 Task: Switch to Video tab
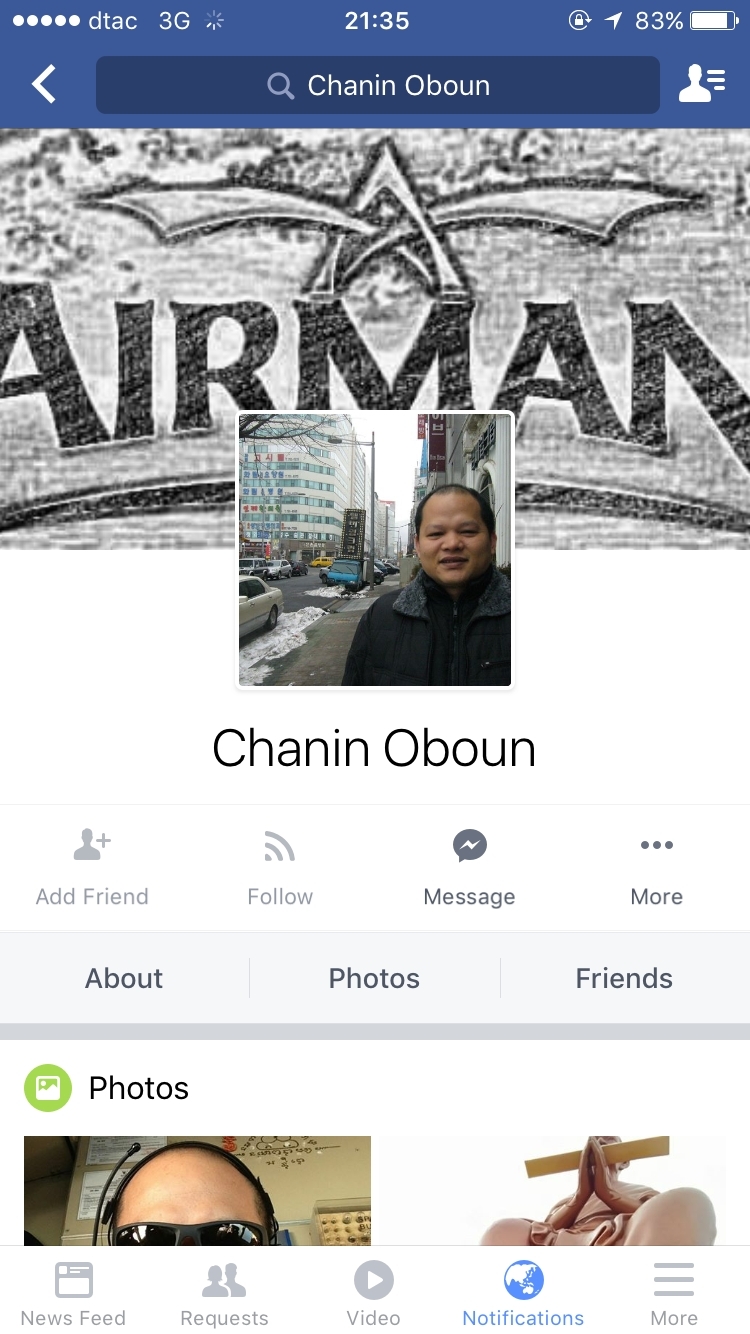(x=374, y=1295)
